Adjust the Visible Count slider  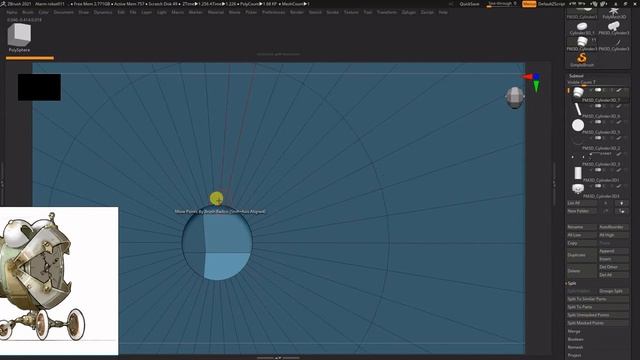click(x=598, y=82)
